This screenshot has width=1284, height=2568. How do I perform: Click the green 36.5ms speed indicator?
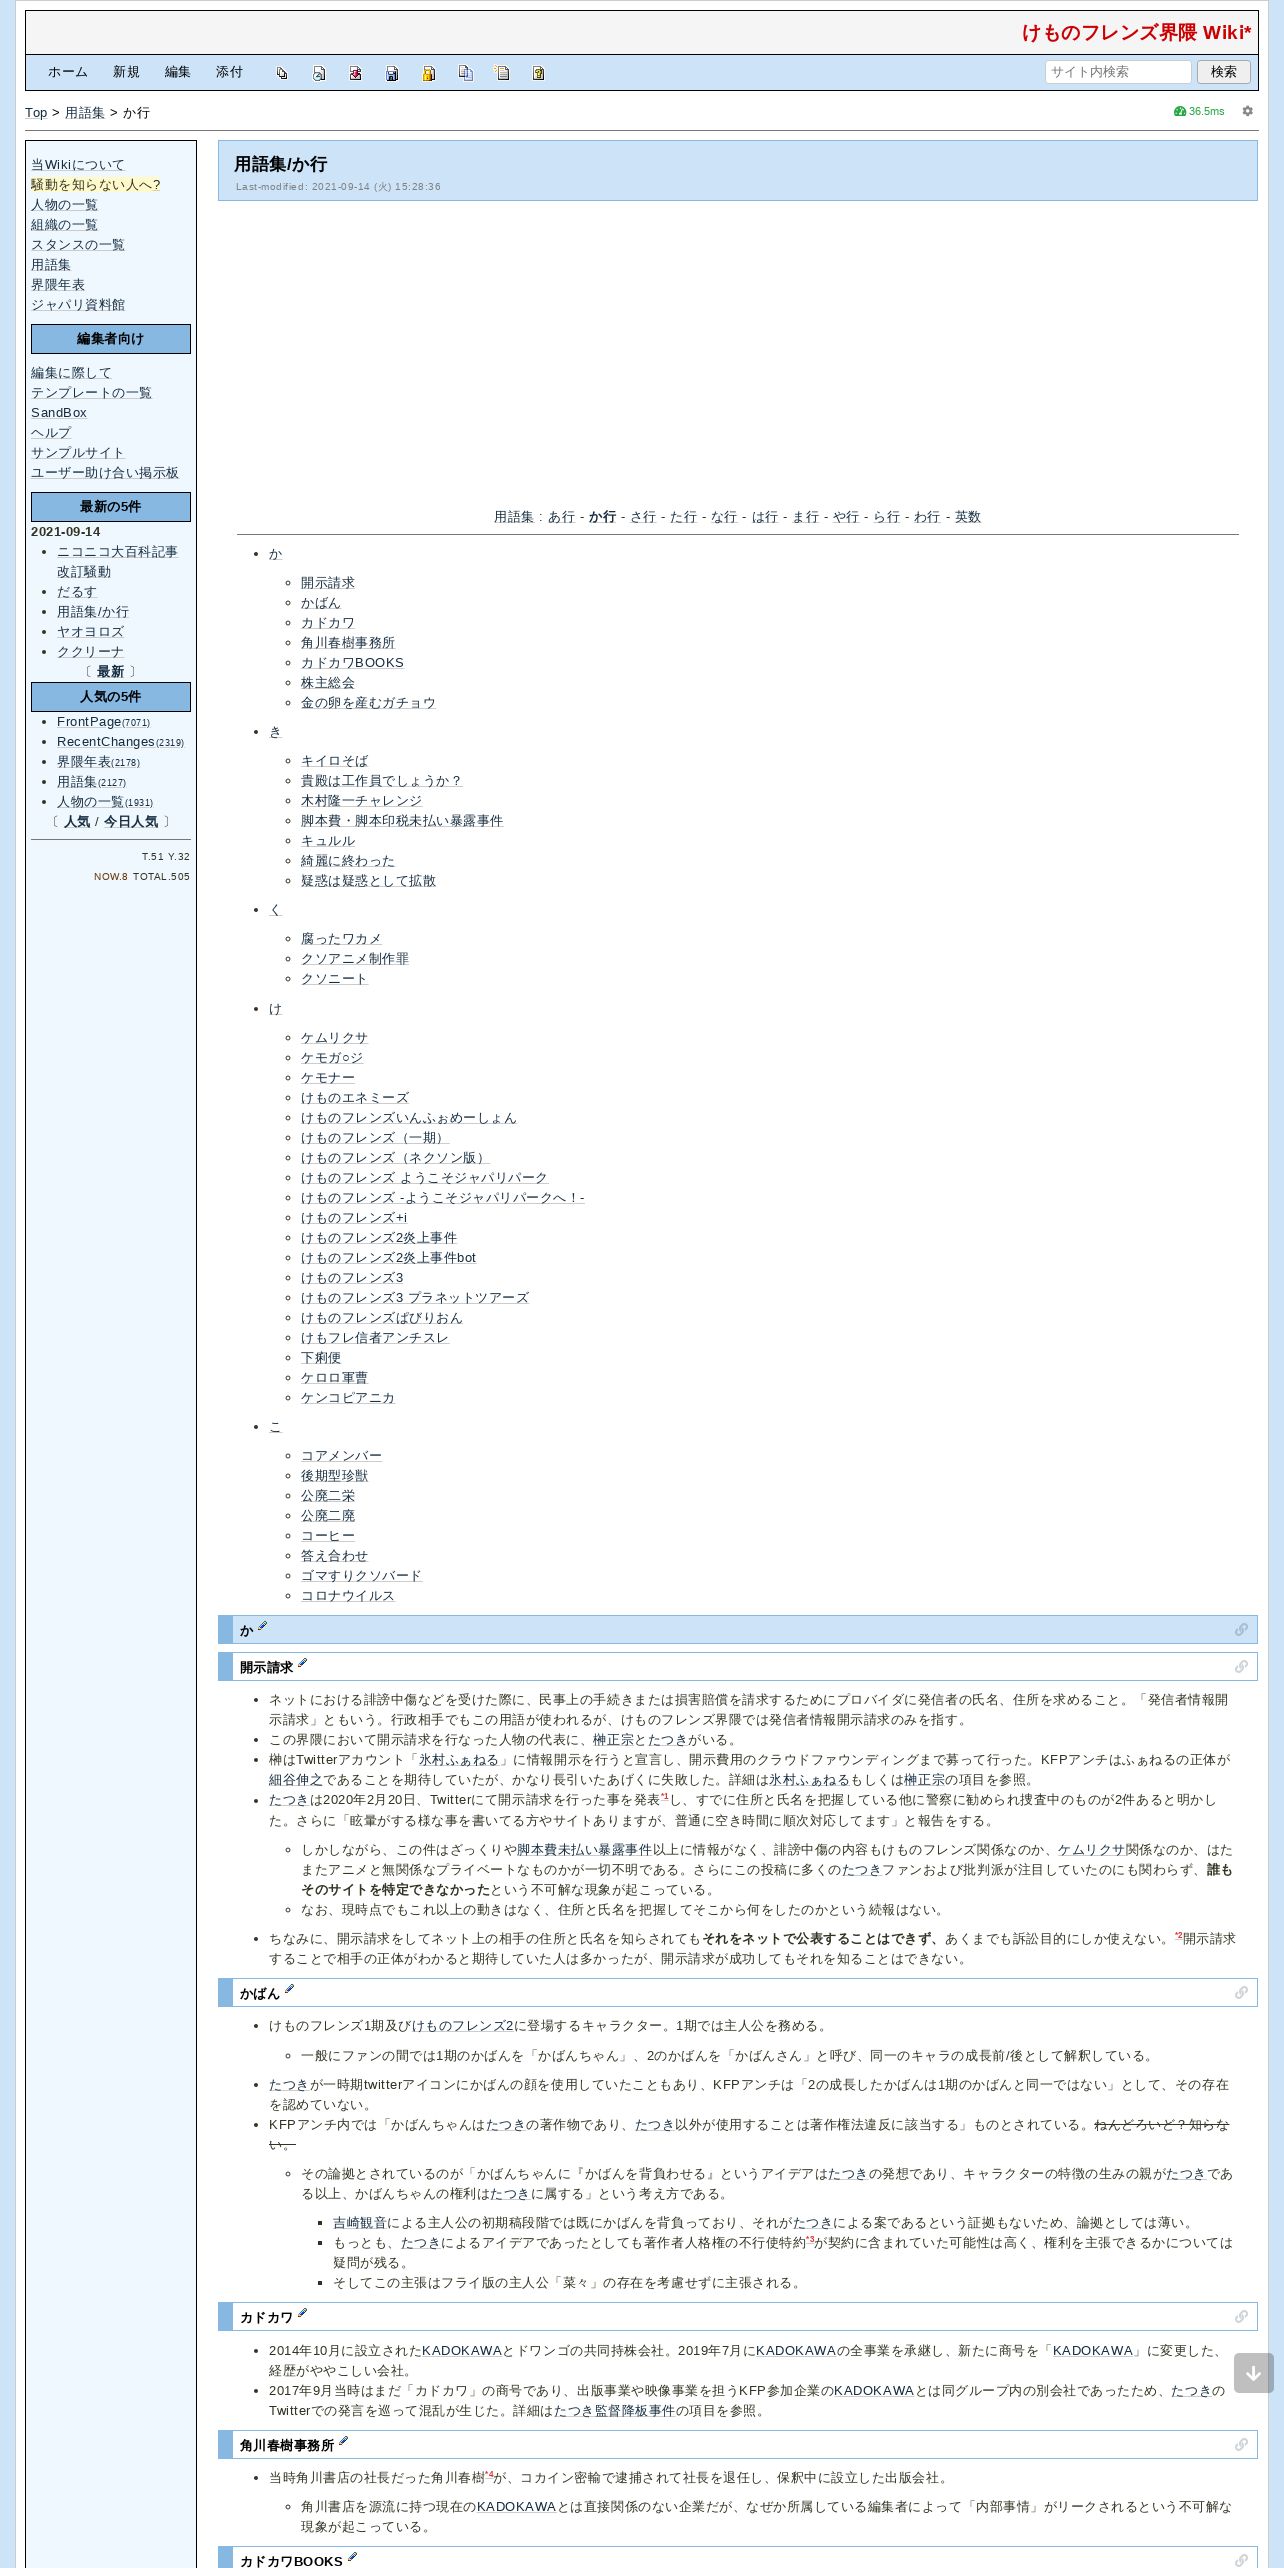1199,111
